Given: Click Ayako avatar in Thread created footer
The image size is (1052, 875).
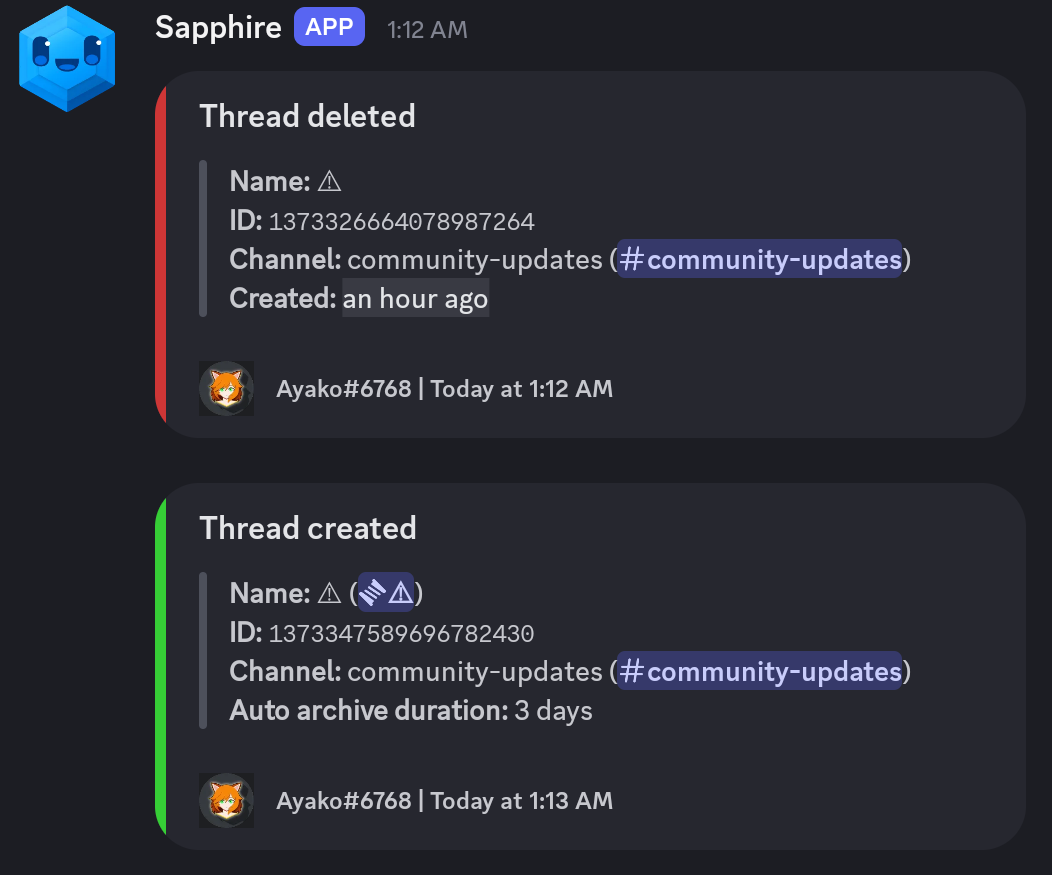Looking at the screenshot, I should (226, 800).
